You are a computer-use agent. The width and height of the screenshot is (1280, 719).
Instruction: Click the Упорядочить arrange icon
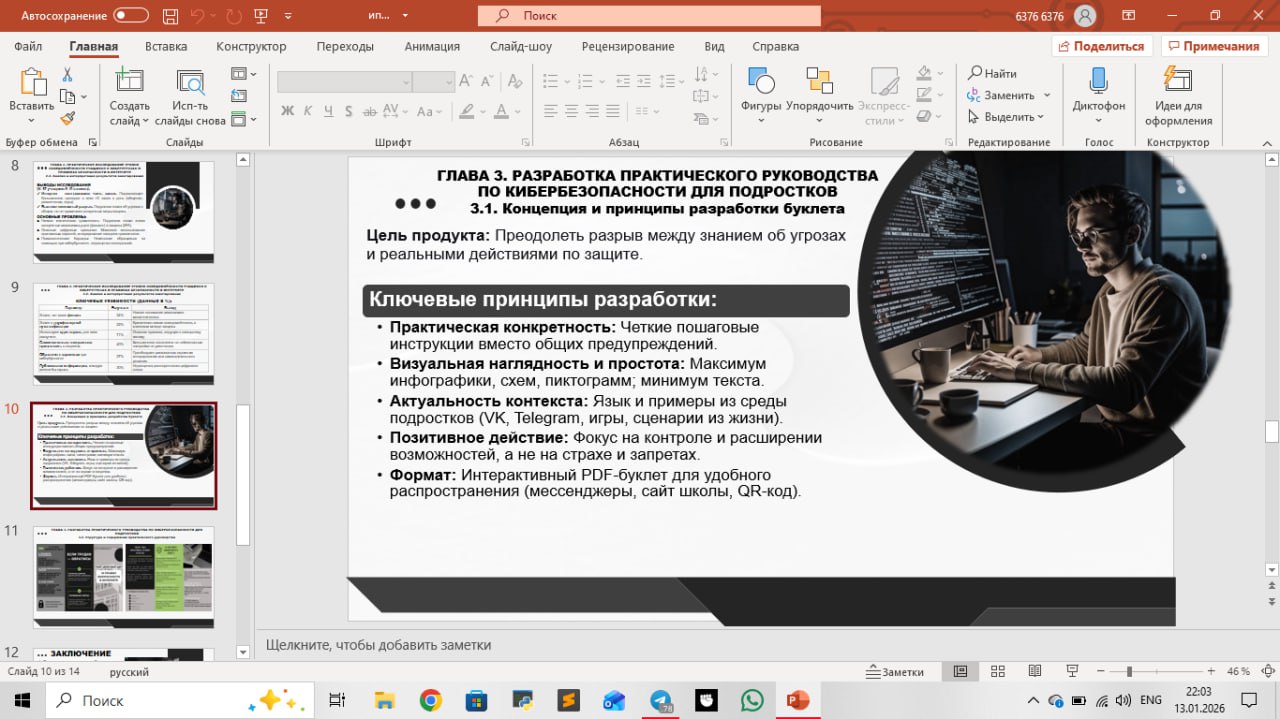point(819,82)
